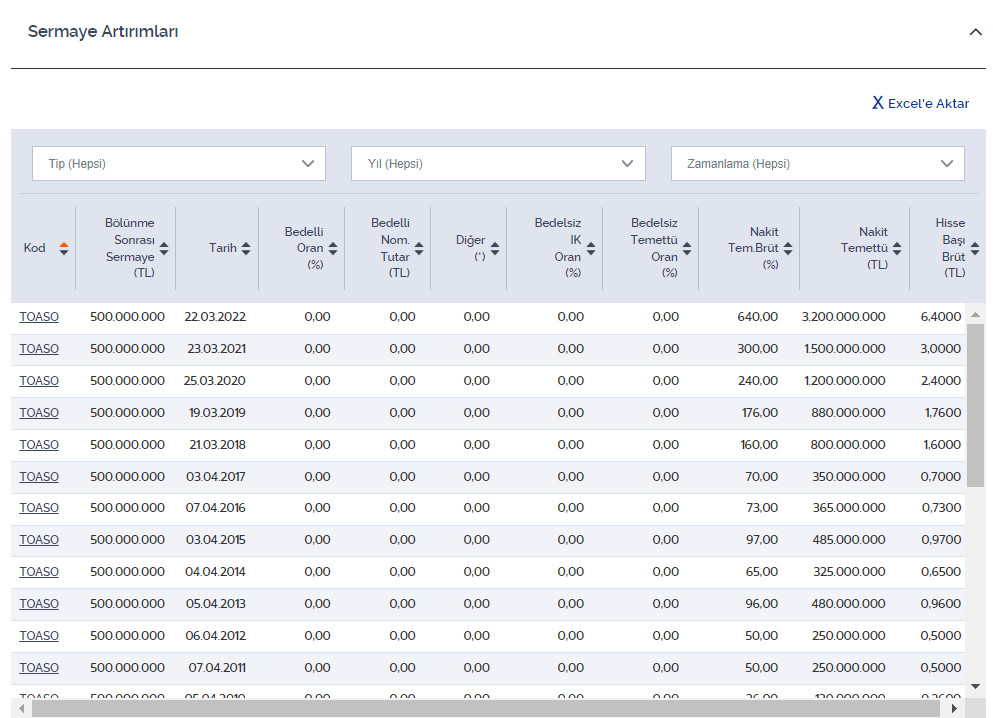
Task: Select the date cell 22.03.2022
Action: 215,317
